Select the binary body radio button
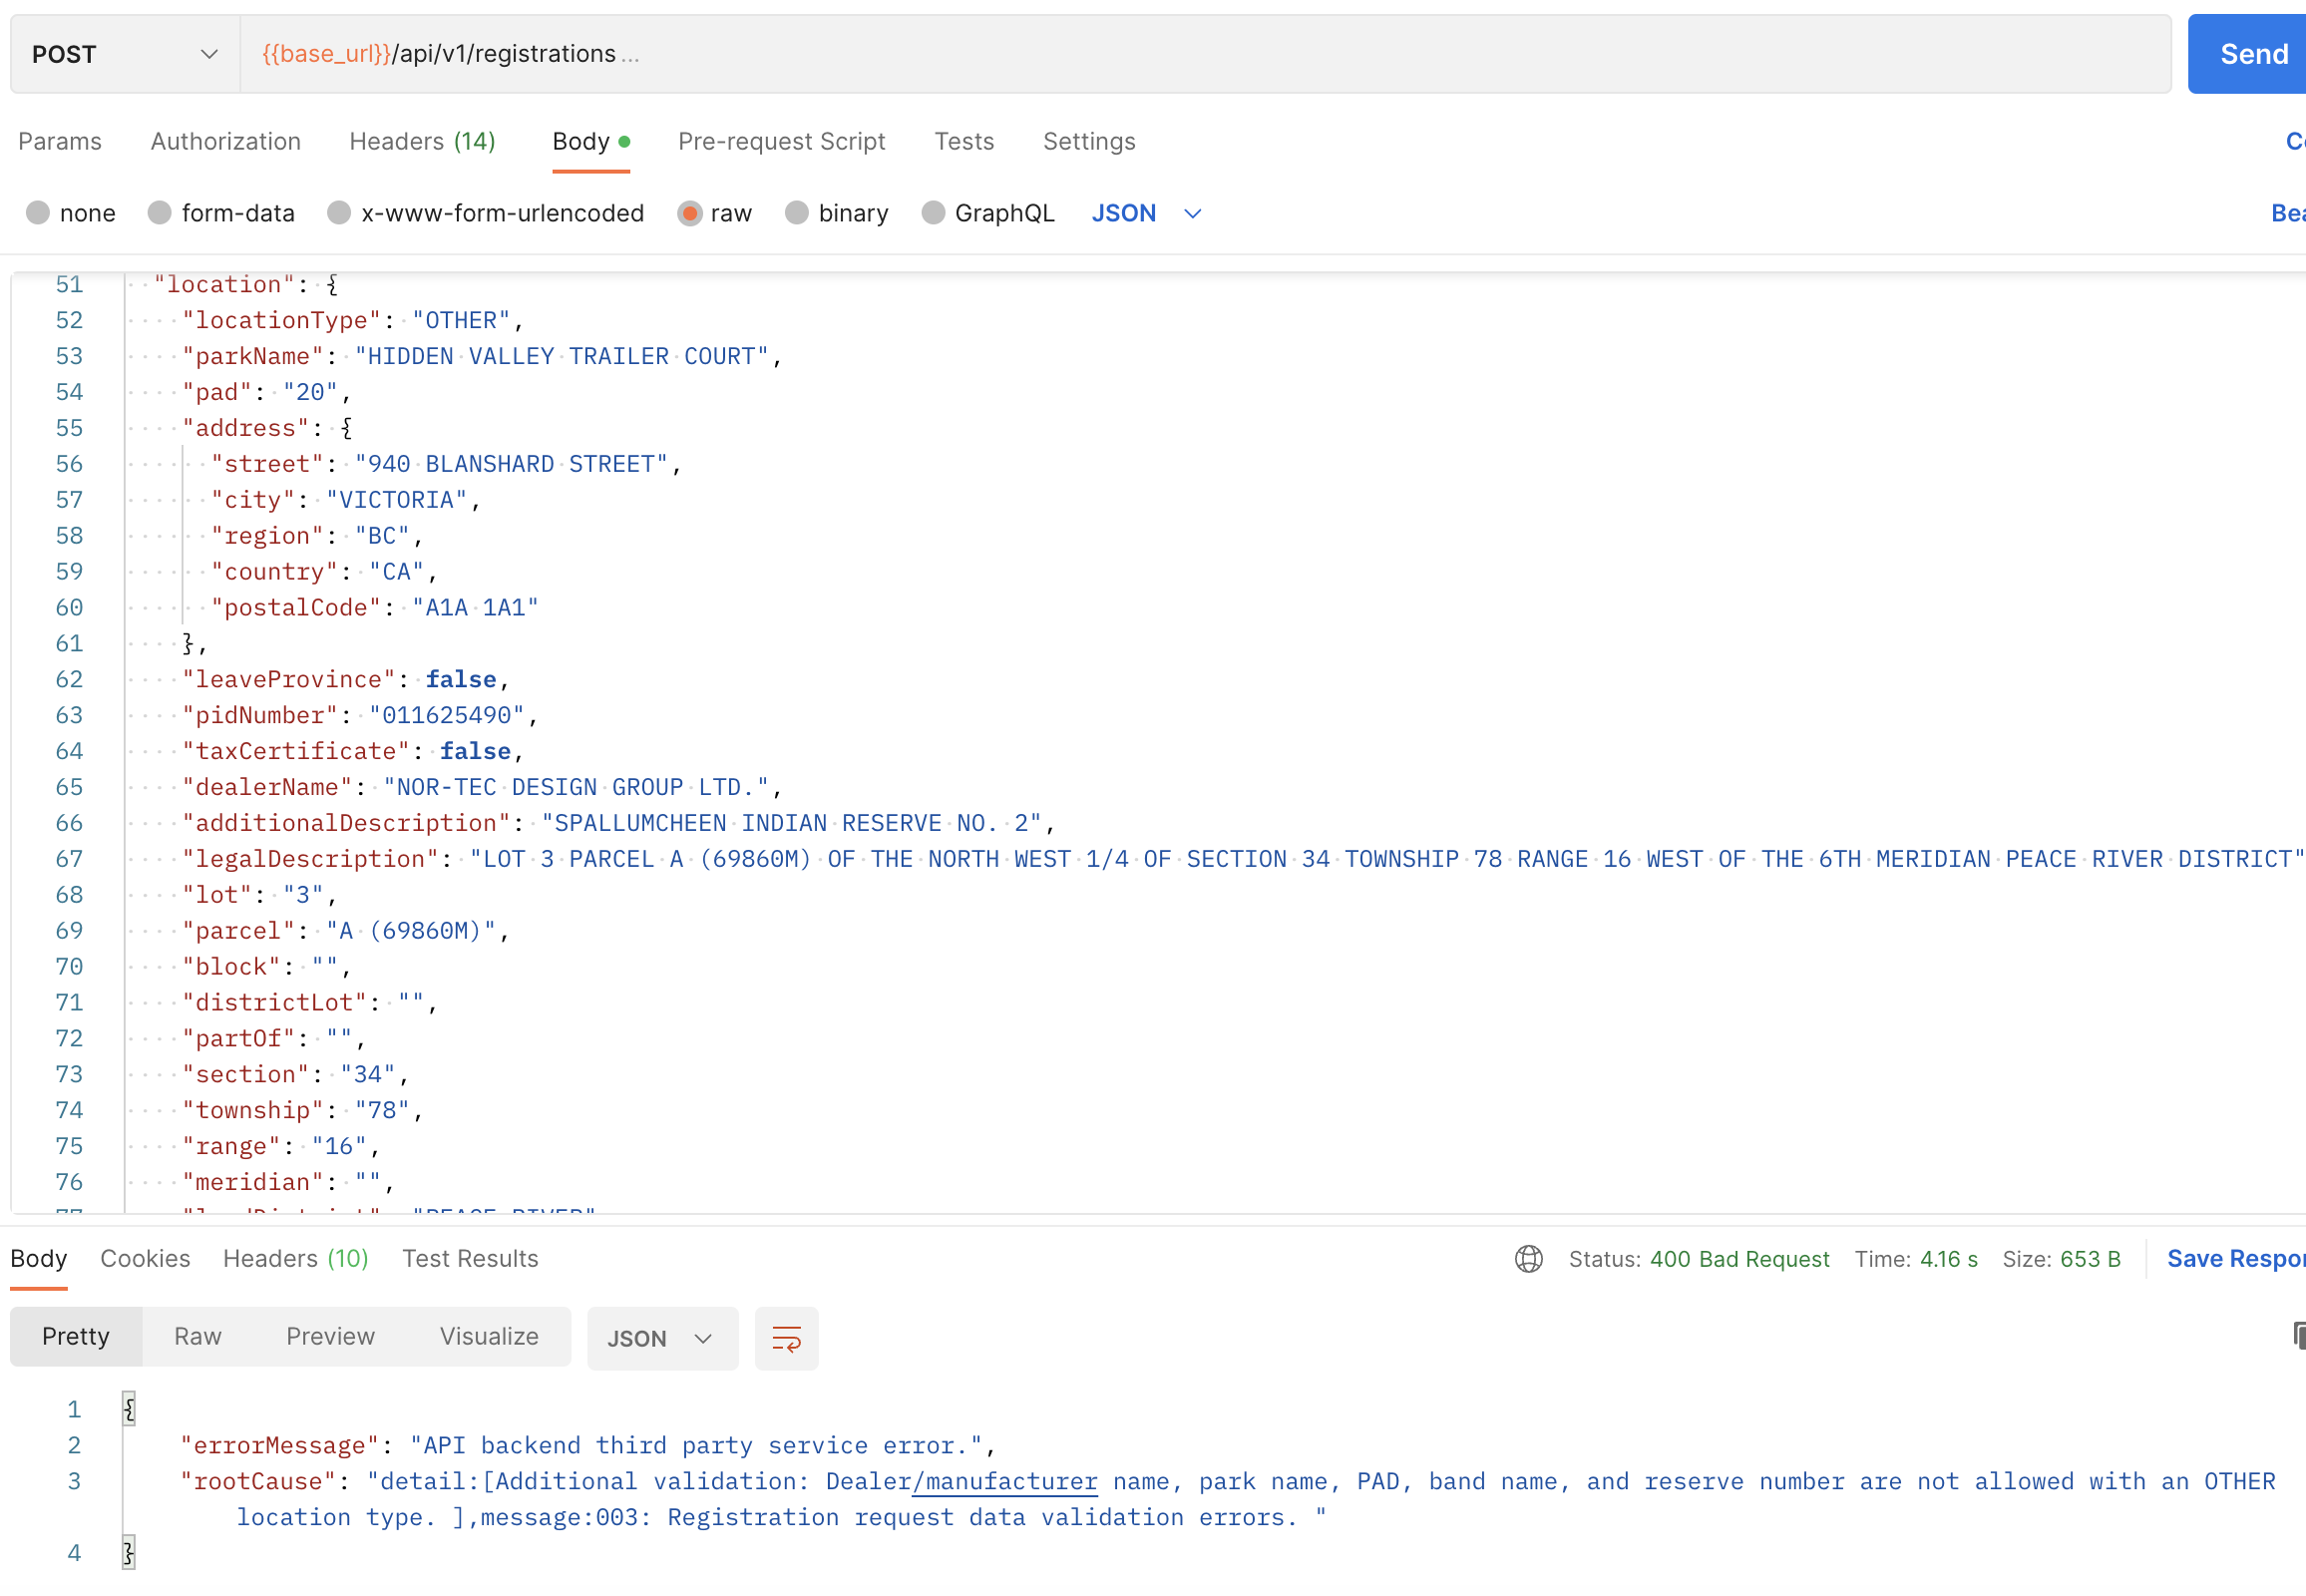 pos(797,213)
